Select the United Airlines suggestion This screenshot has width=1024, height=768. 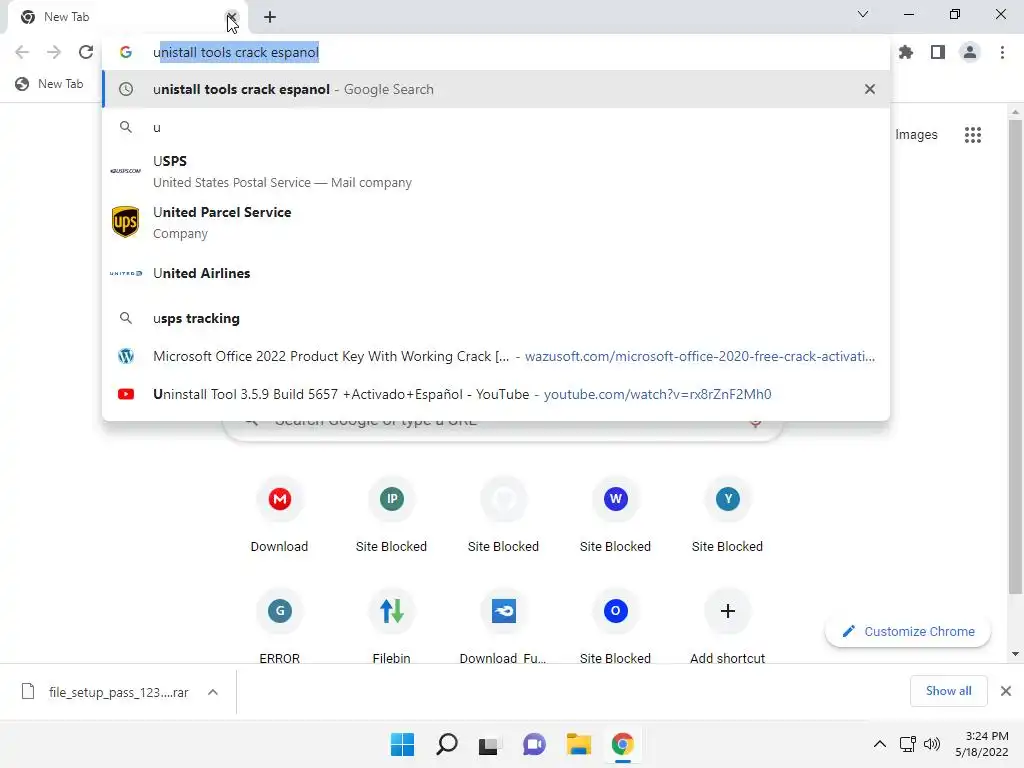[496, 273]
